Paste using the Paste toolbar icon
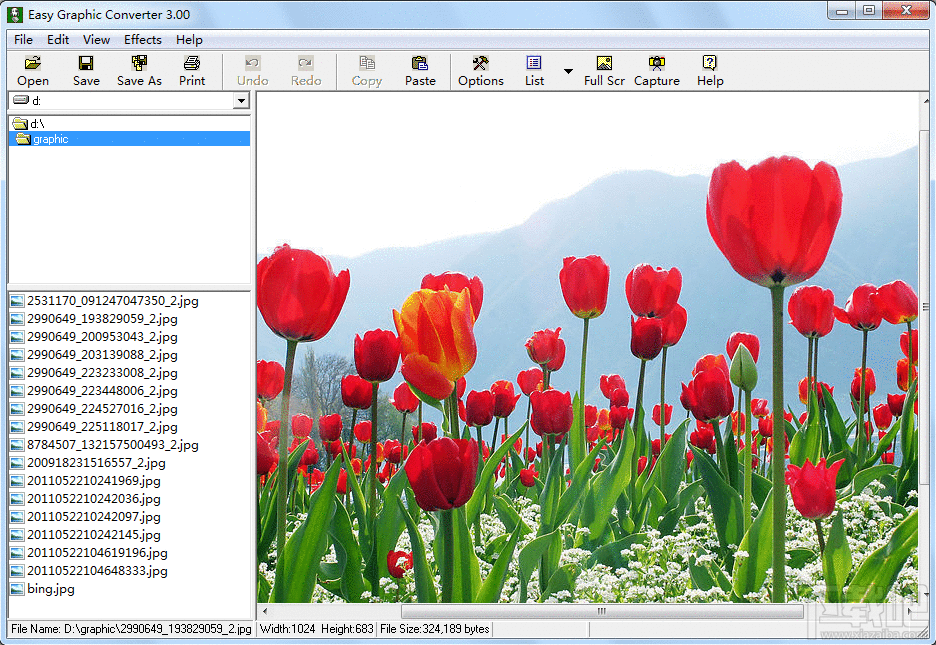 [420, 70]
